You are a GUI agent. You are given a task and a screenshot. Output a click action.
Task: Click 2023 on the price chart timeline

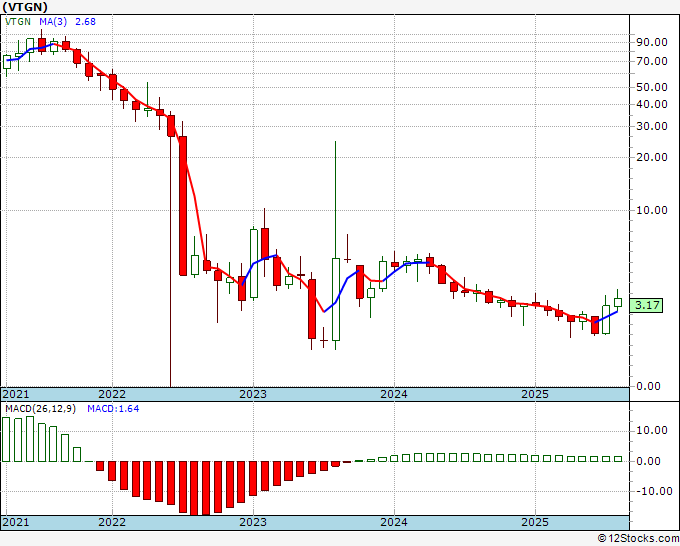pos(253,394)
